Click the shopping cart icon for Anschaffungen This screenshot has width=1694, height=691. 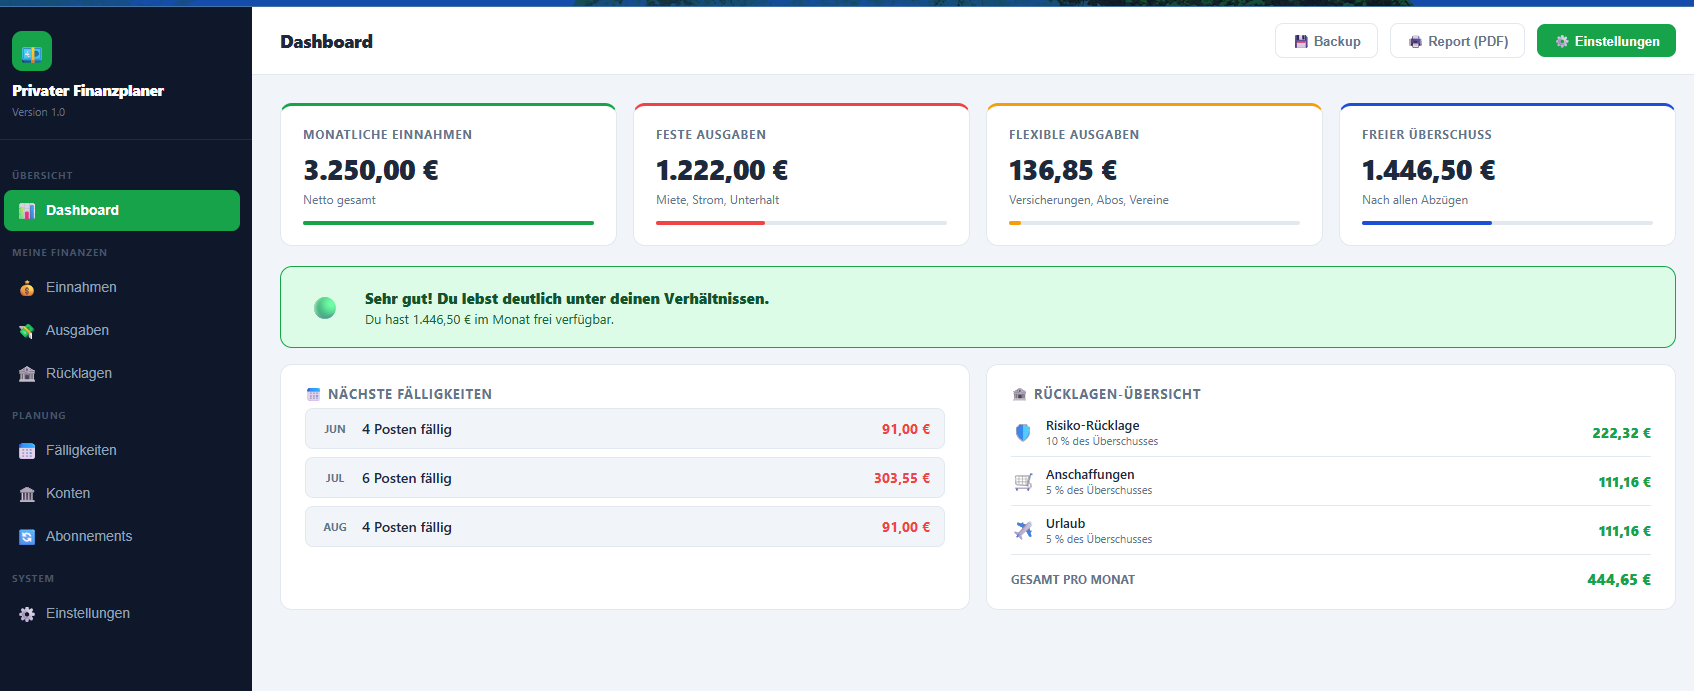click(1023, 482)
